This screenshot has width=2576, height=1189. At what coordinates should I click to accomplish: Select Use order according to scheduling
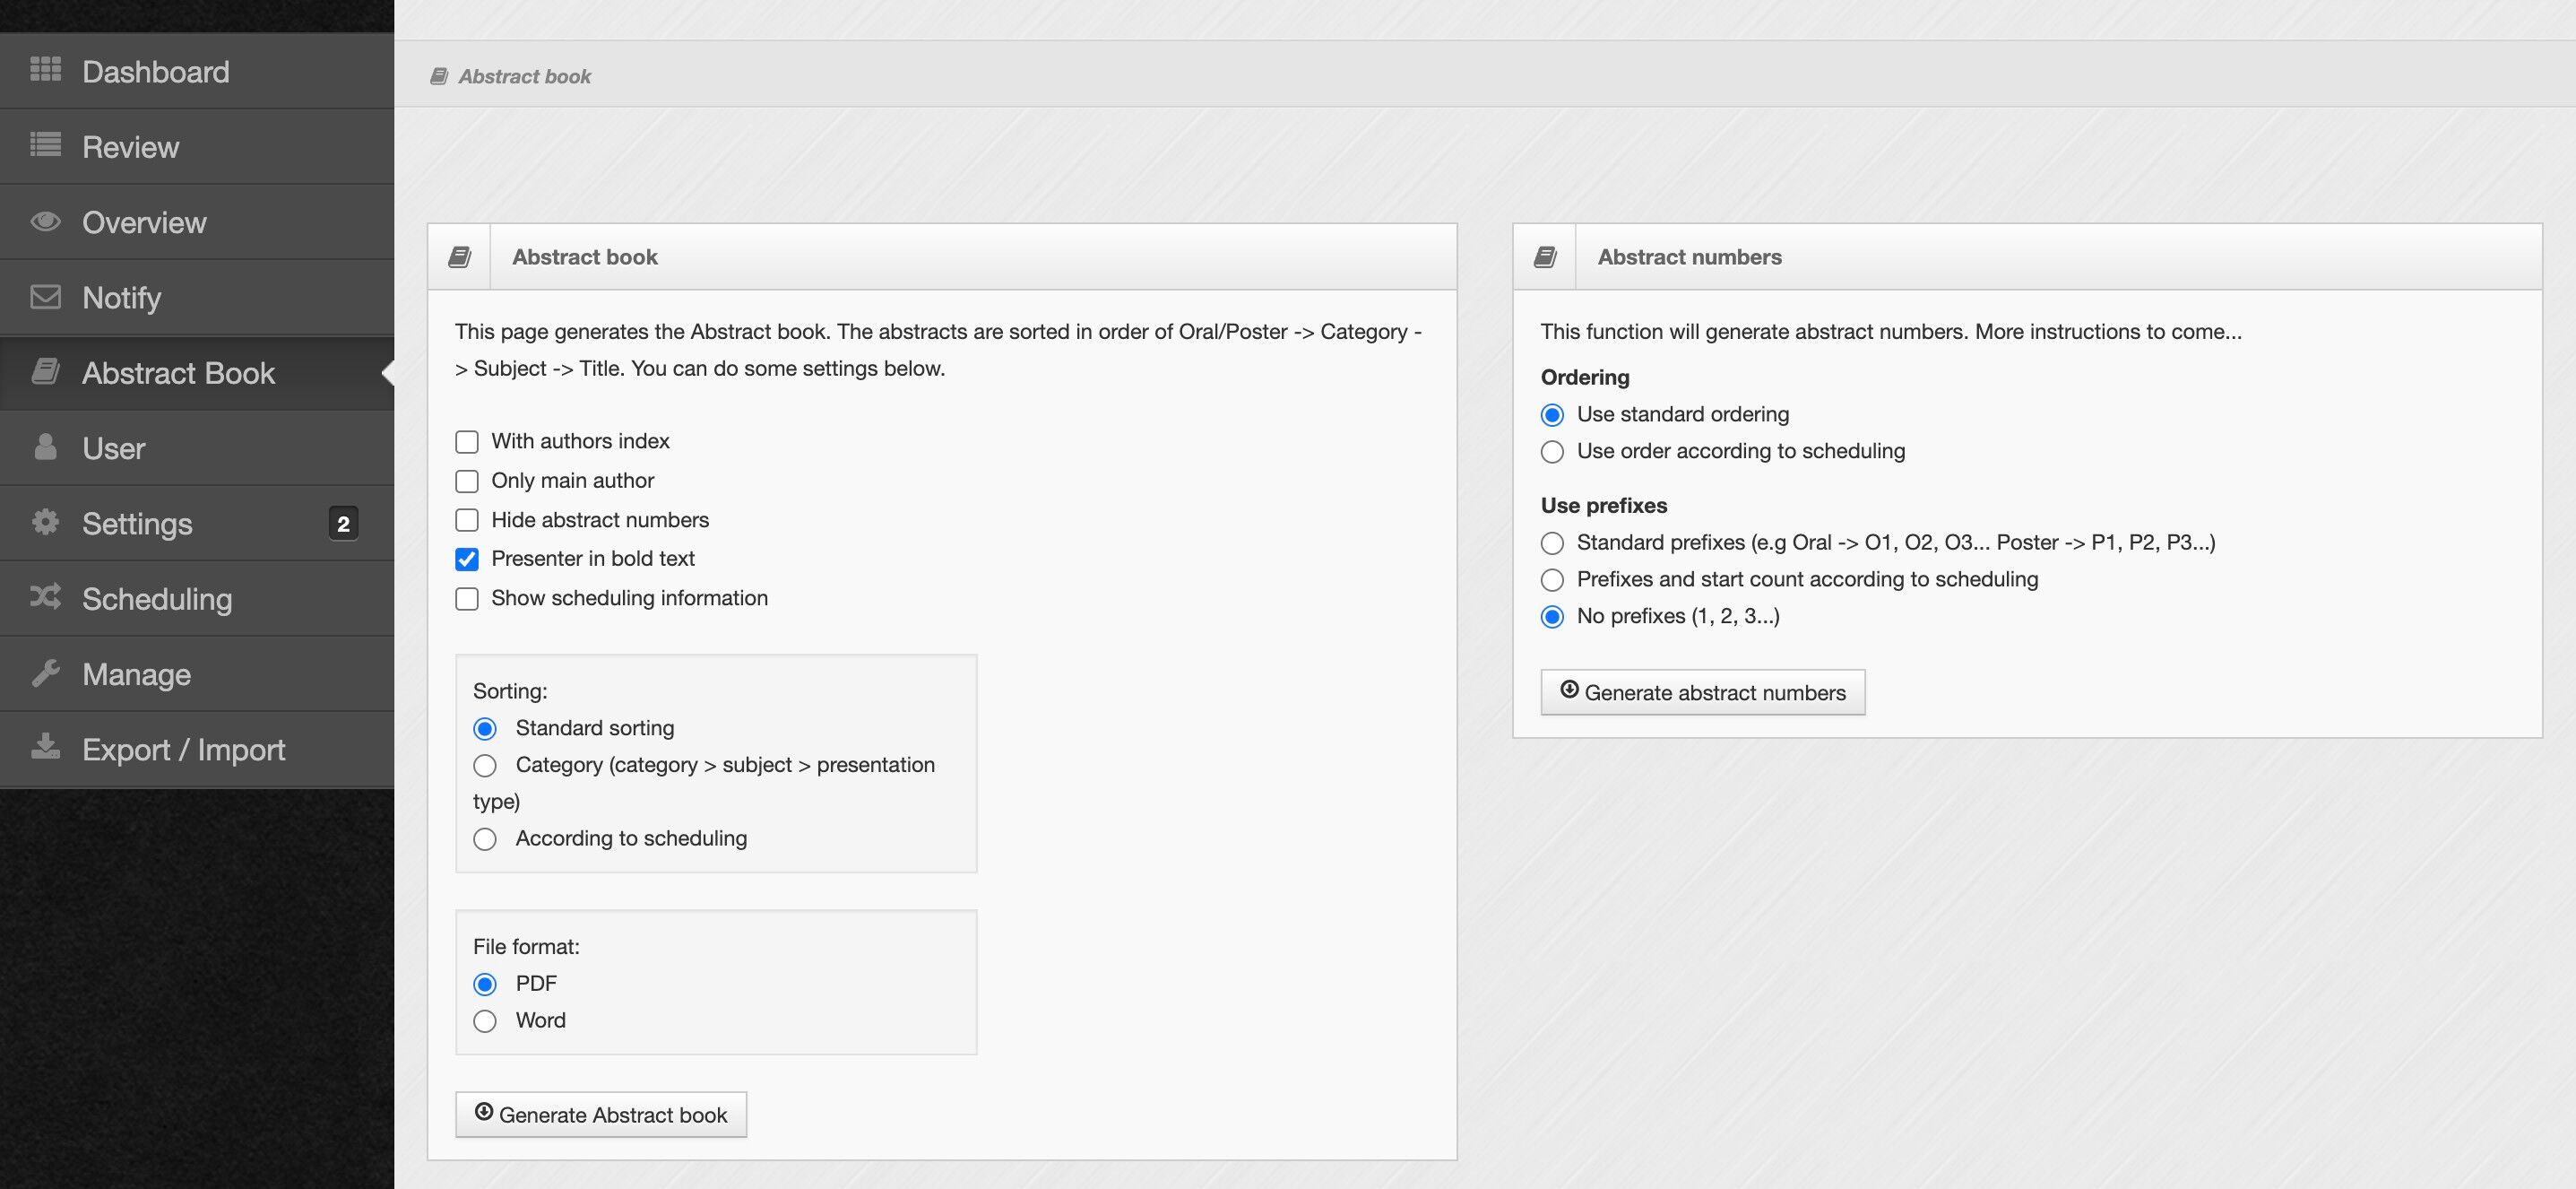(1552, 452)
